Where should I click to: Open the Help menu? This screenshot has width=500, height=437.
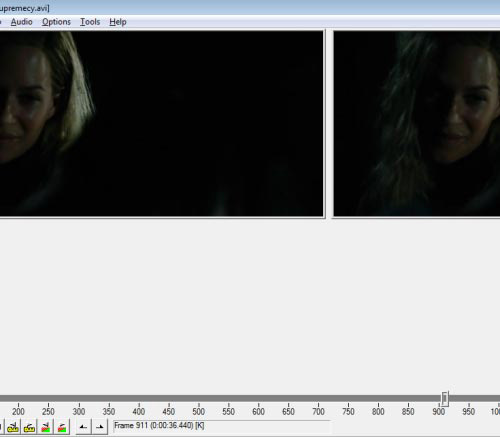(118, 22)
